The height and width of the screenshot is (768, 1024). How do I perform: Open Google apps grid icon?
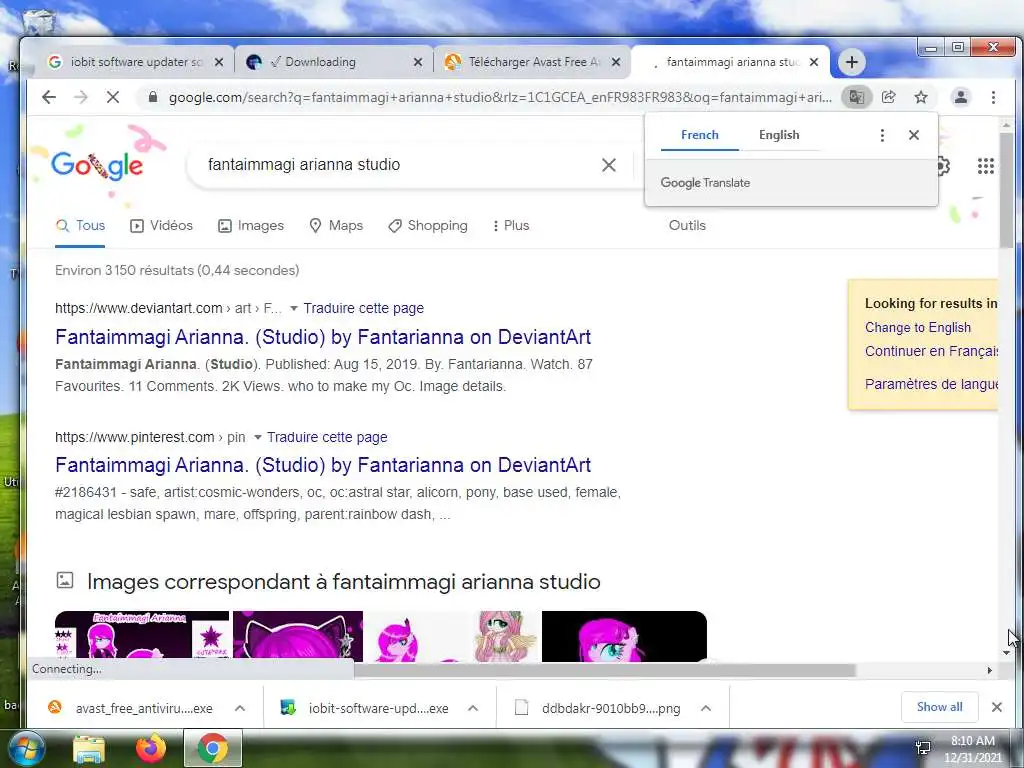pos(985,166)
